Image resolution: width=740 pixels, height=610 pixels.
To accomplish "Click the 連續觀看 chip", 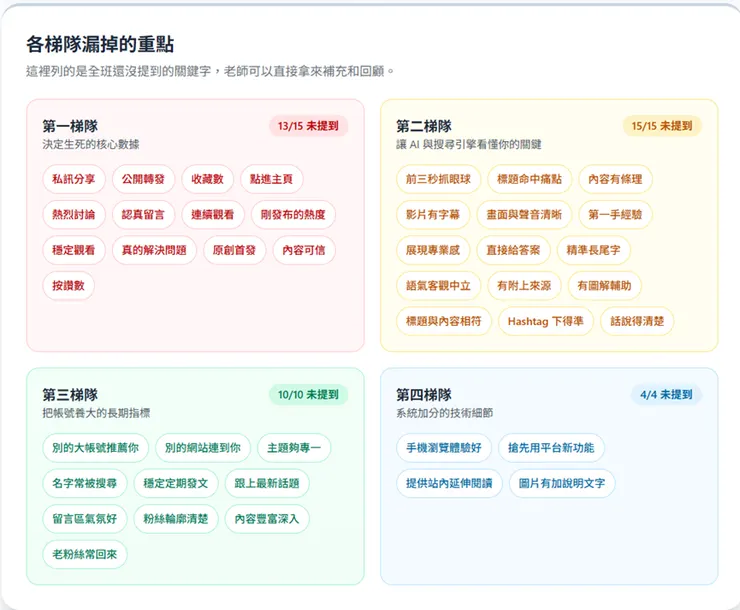I will (x=212, y=215).
